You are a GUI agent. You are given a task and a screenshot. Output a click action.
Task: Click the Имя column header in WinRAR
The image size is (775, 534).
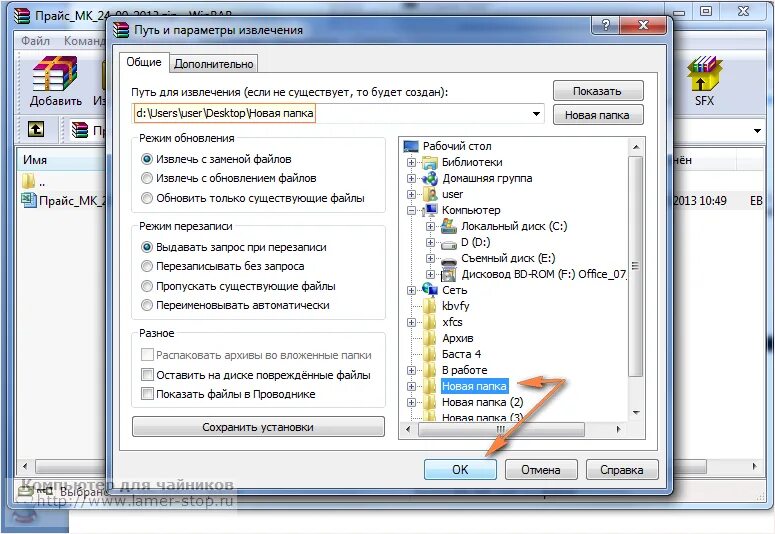(x=62, y=160)
